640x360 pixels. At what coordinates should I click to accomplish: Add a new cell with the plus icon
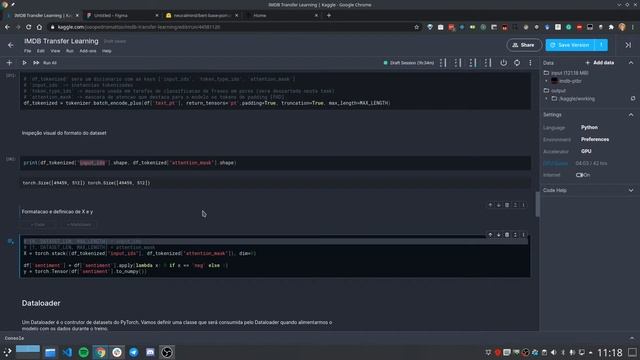click(9, 63)
